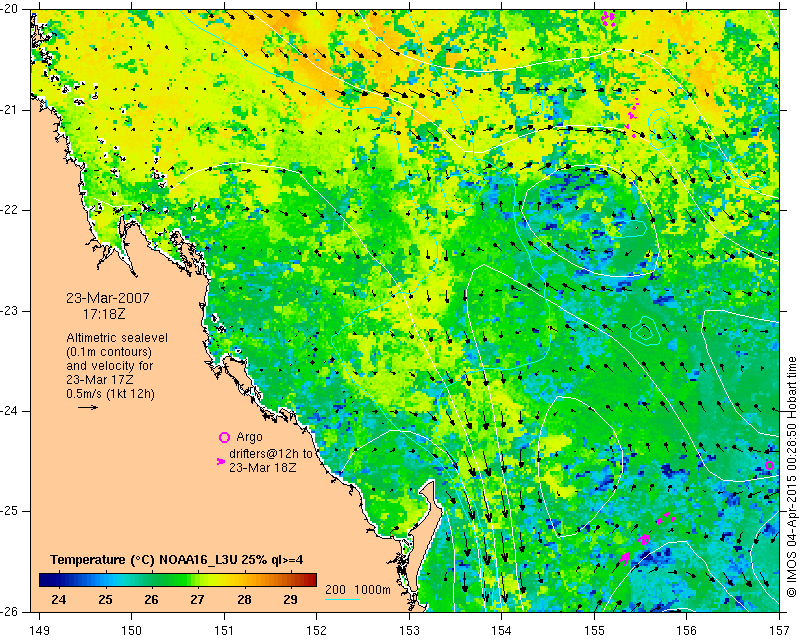Click the magenta Argo circle legend symbol

pos(224,437)
